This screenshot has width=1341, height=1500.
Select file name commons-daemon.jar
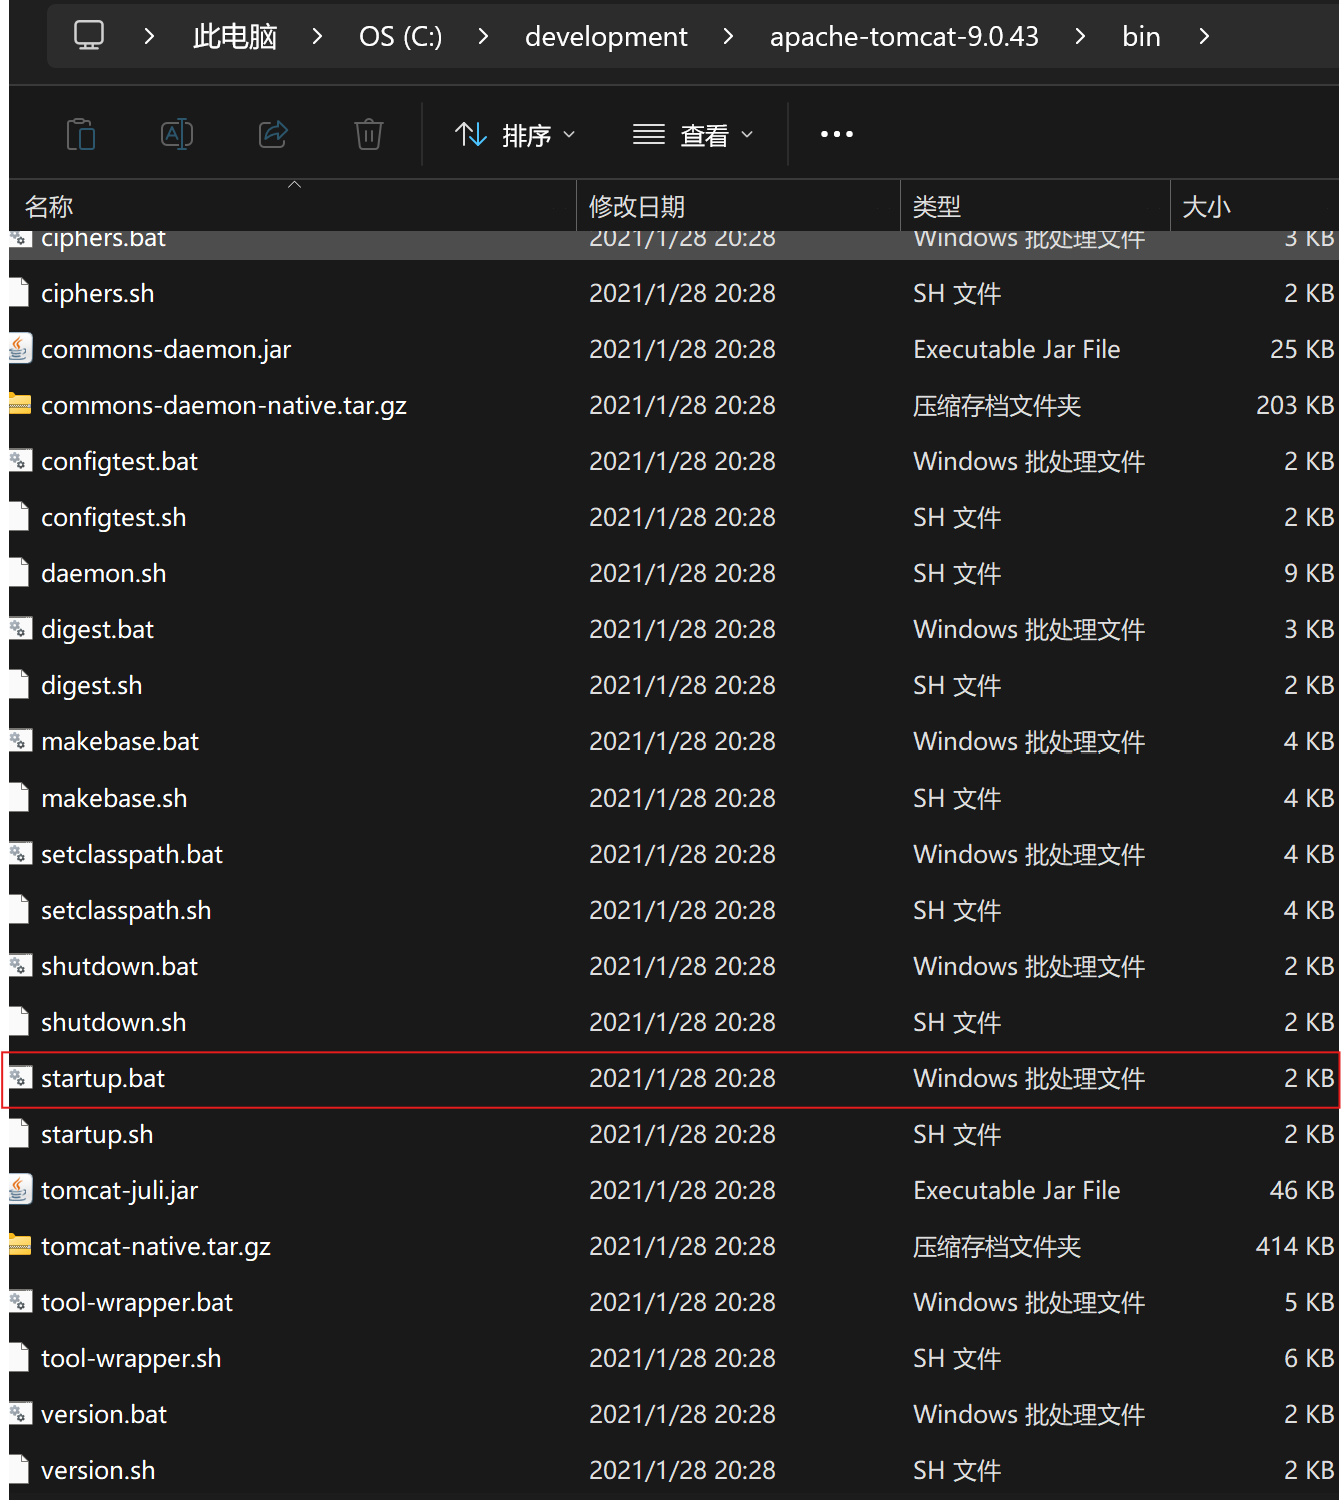[x=166, y=349]
